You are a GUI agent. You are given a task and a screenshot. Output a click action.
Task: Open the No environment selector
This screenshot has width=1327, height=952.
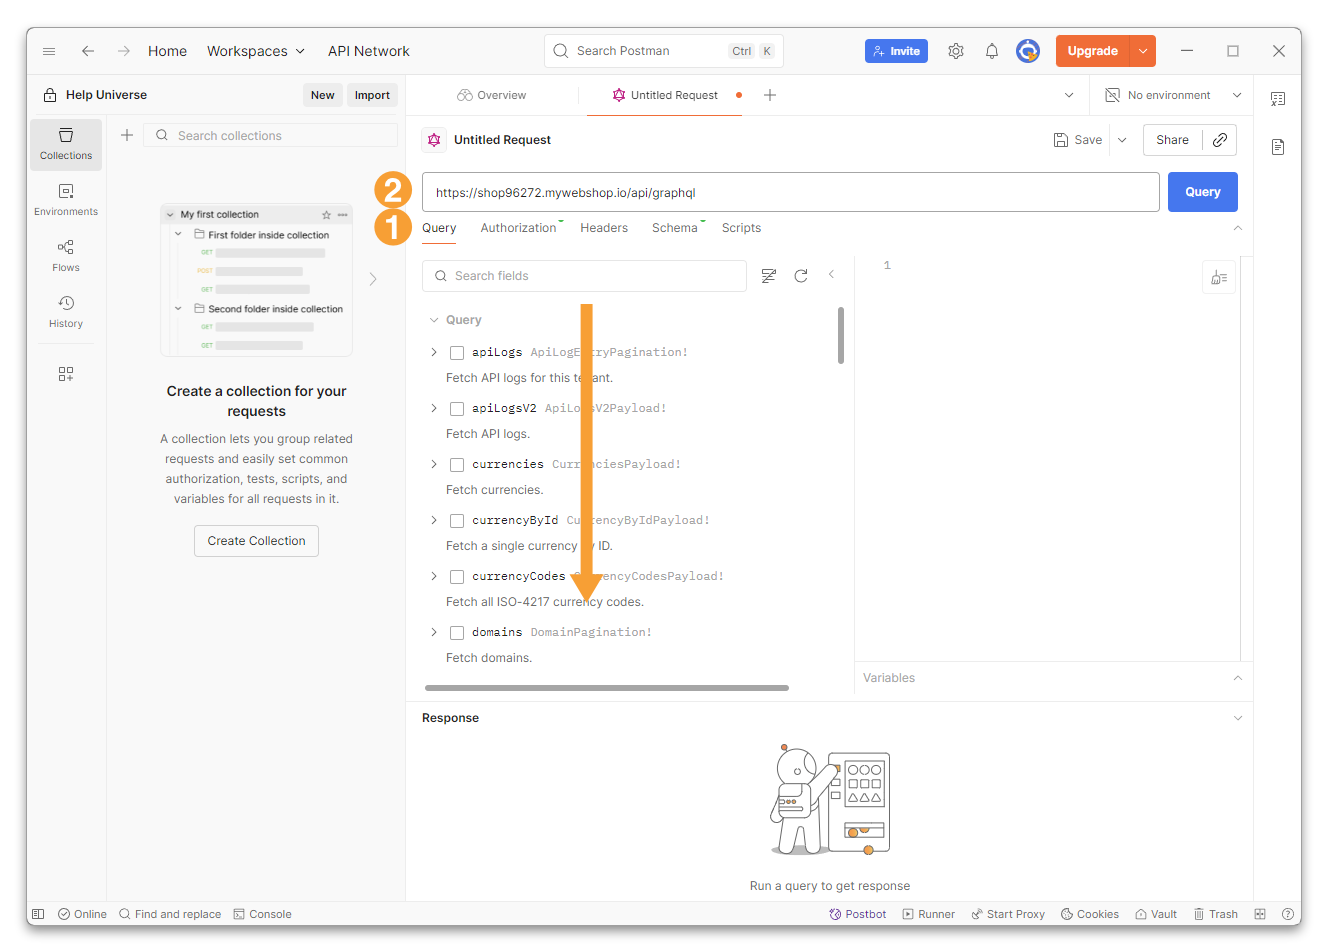tap(1173, 95)
